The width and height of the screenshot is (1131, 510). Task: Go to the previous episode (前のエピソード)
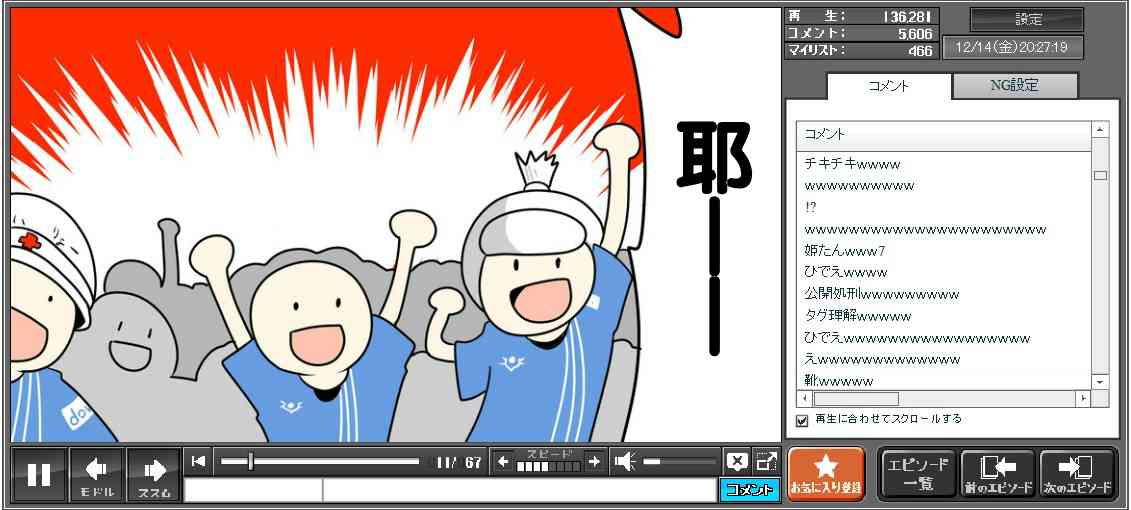pos(997,474)
